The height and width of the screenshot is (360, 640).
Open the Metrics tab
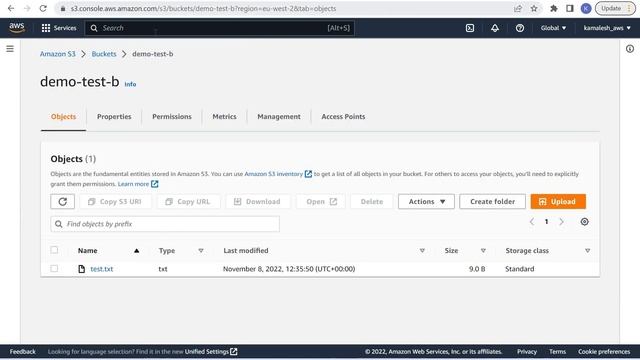coord(224,117)
